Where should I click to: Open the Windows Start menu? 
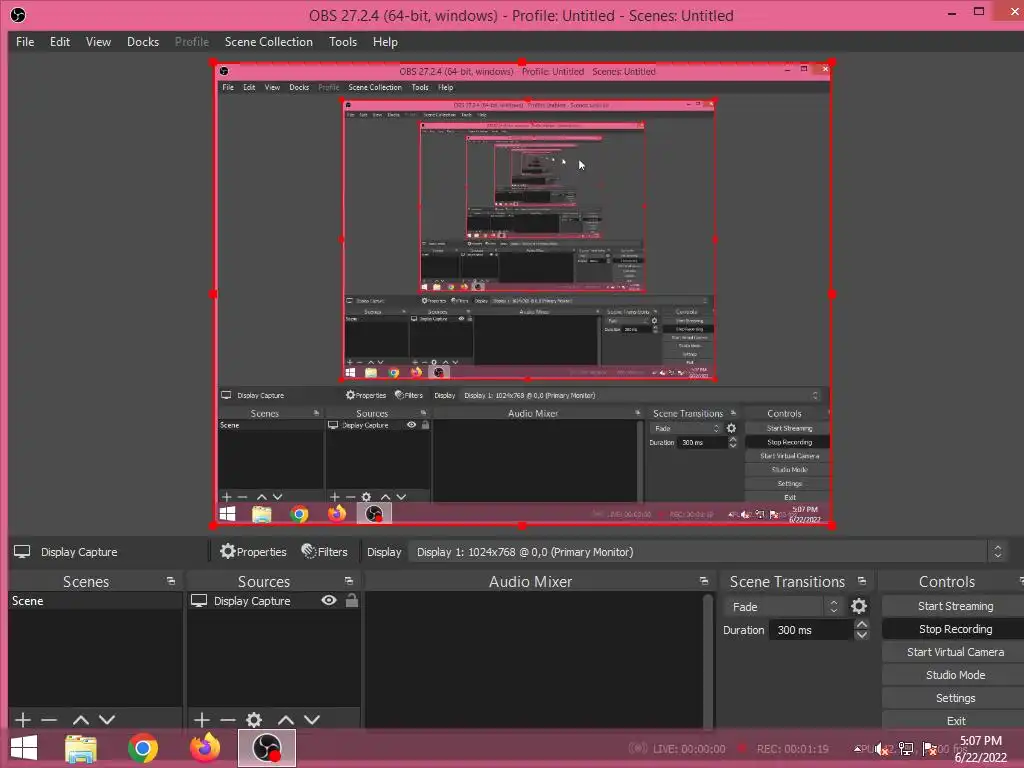[x=24, y=748]
